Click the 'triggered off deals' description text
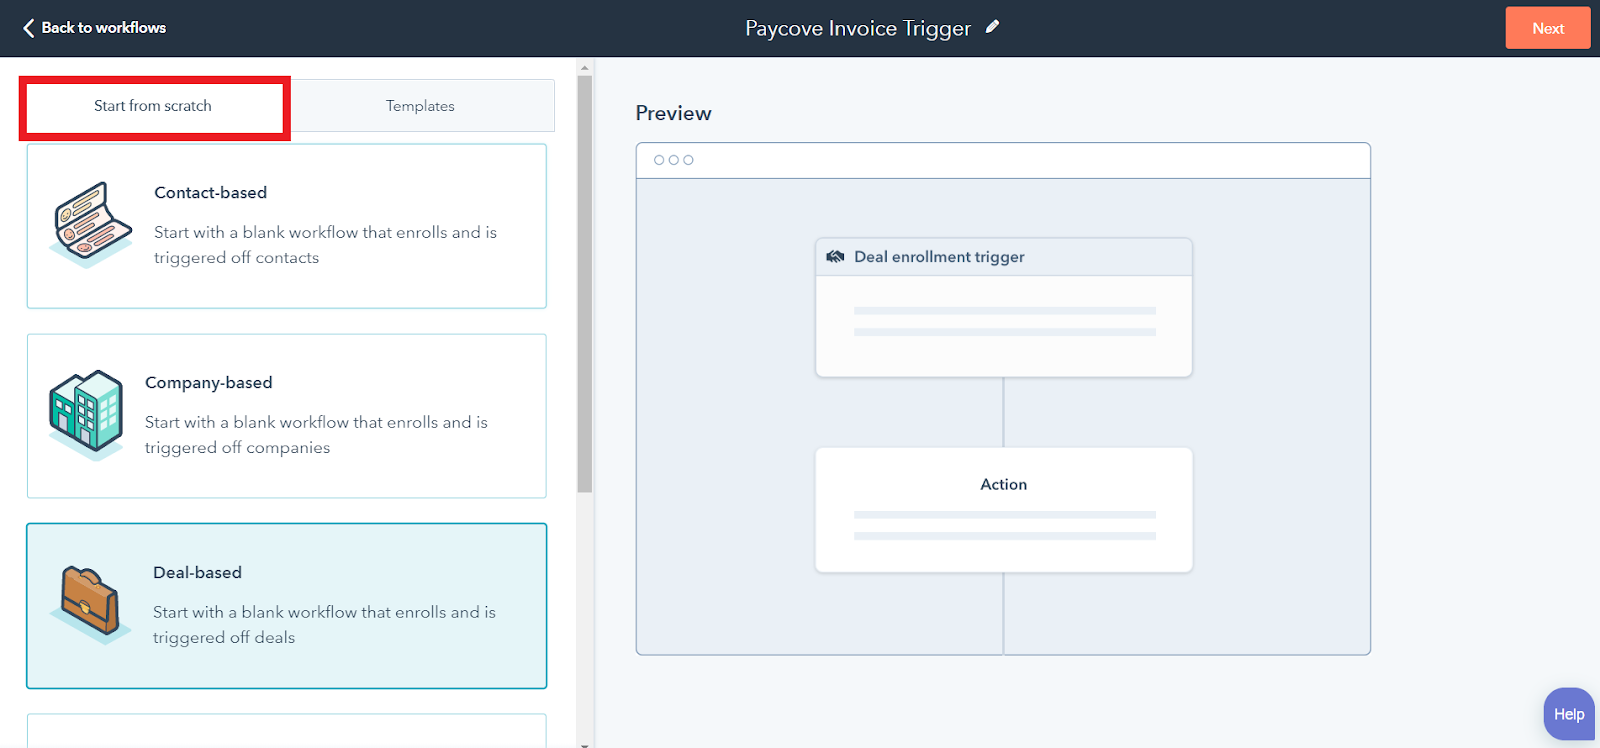Viewport: 1600px width, 748px height. tap(224, 638)
